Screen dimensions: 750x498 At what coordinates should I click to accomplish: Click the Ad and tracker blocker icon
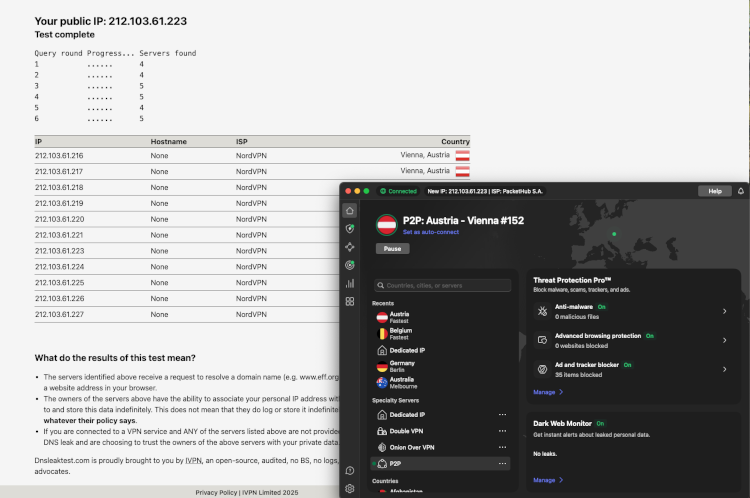tap(542, 369)
